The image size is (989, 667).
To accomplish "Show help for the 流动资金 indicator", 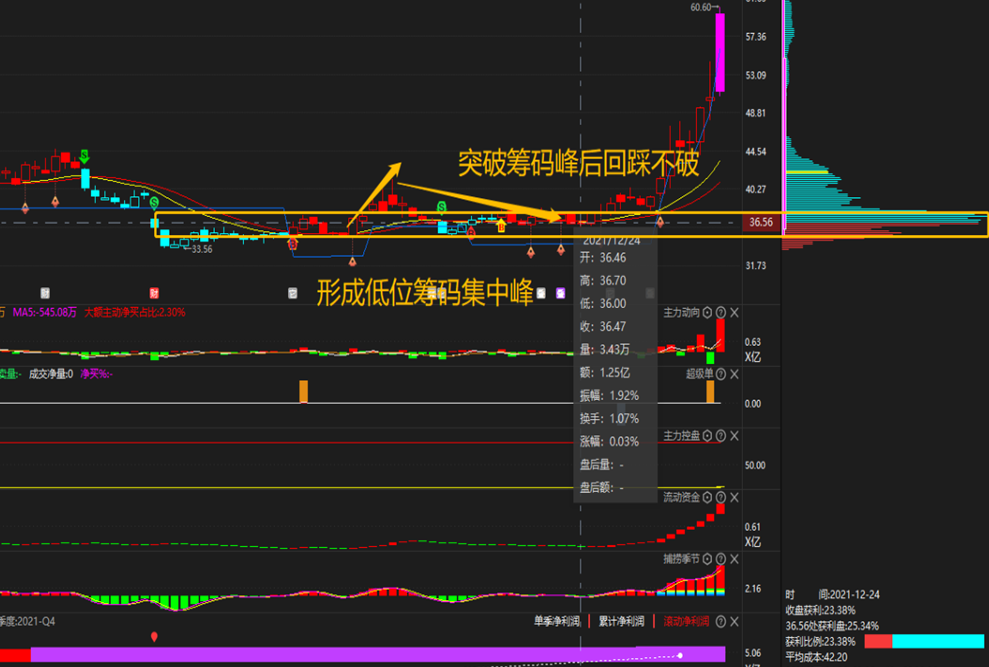I will [721, 497].
